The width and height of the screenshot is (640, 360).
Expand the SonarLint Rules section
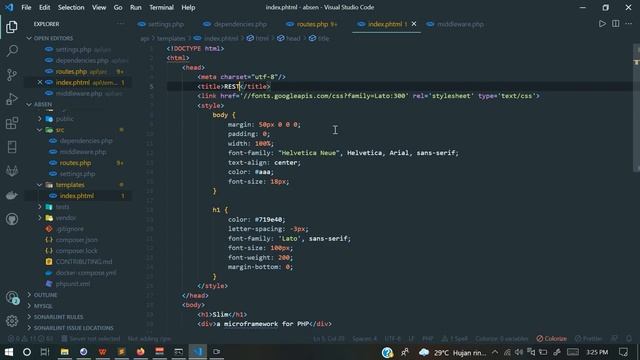(x=58, y=317)
